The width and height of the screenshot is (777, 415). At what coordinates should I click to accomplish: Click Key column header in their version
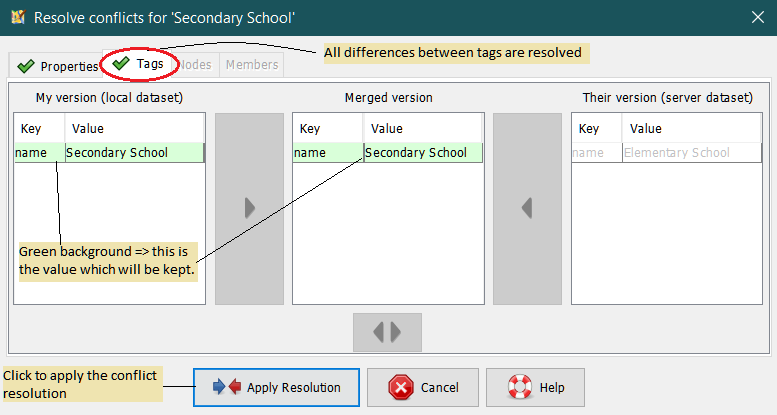tap(590, 128)
